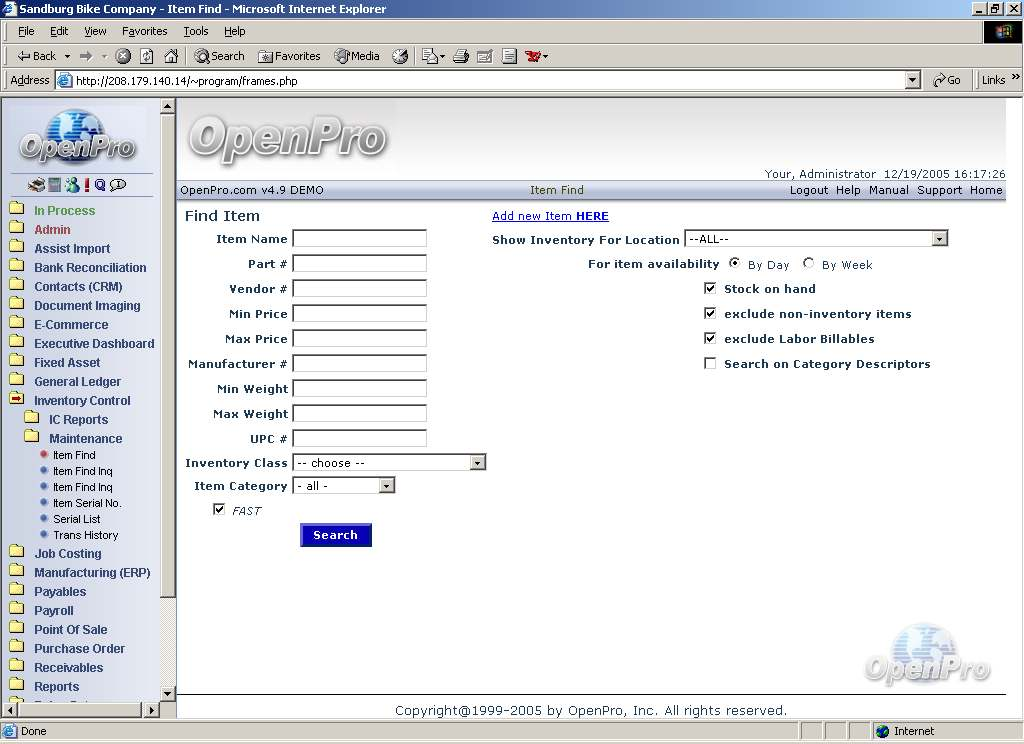Open the Tools menu

[x=196, y=31]
